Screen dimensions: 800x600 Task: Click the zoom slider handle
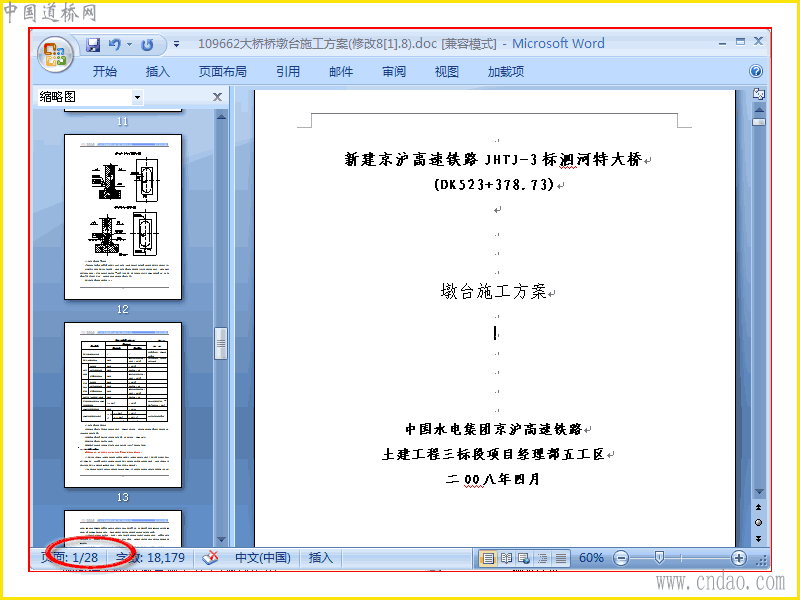click(x=659, y=558)
